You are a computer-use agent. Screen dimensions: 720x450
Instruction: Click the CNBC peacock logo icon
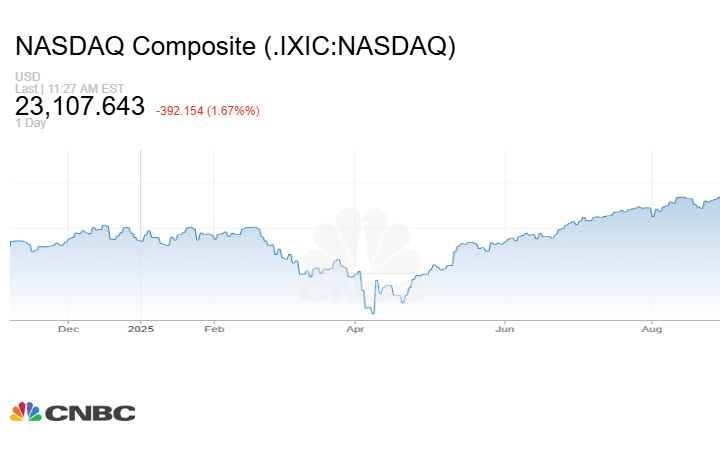25,412
